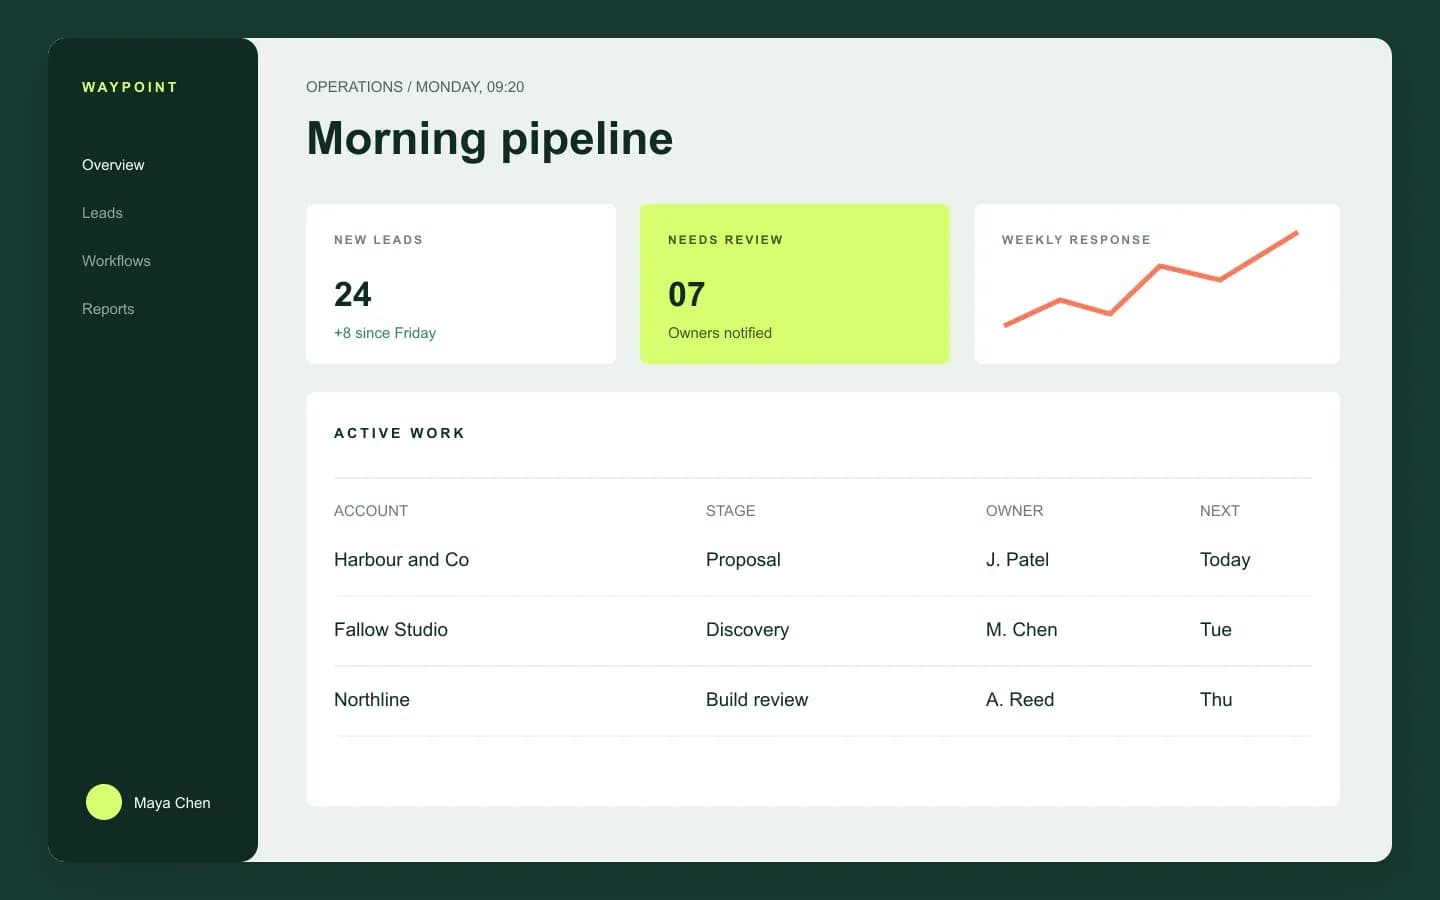Select the Needs Review card
Screen dimensions: 1440x900
[795, 284]
